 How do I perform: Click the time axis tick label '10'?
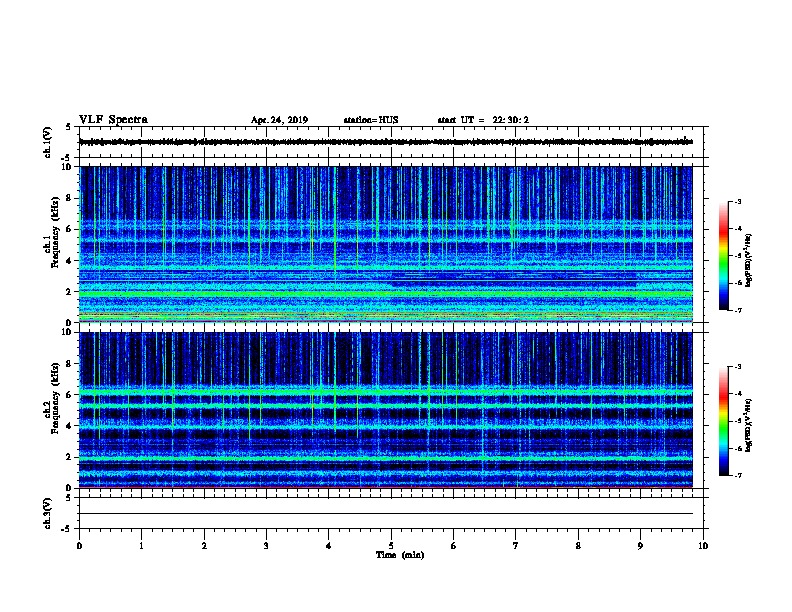[703, 546]
